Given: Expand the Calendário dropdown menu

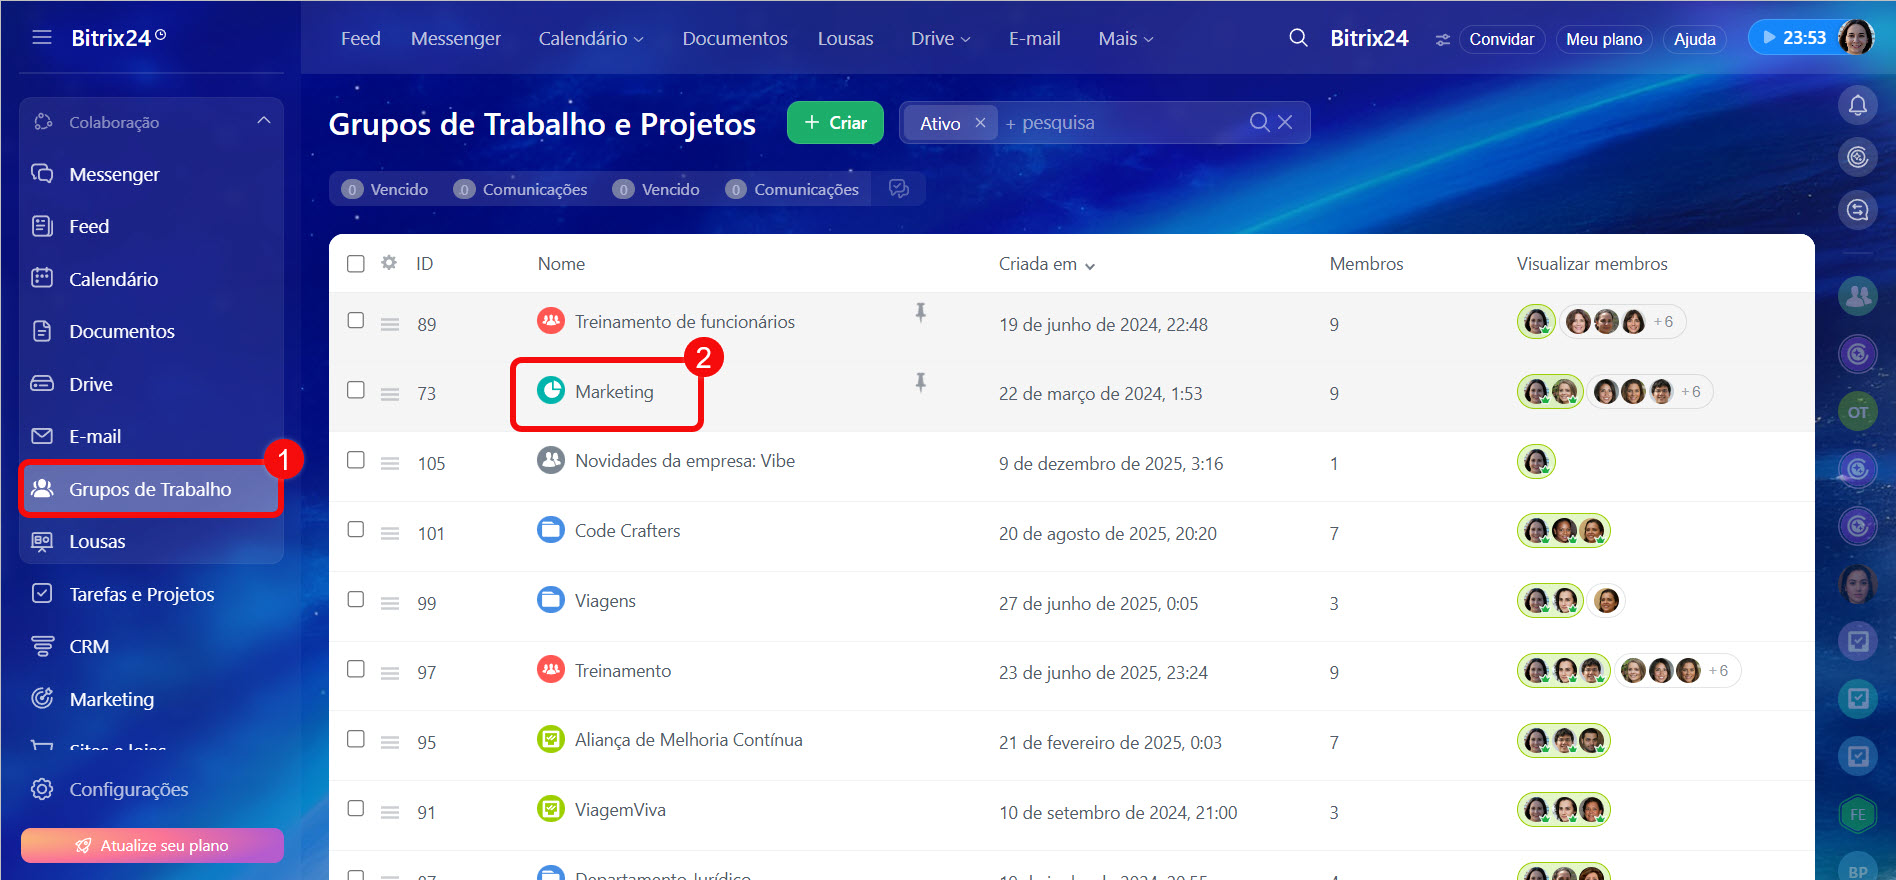Looking at the screenshot, I should click(x=590, y=38).
